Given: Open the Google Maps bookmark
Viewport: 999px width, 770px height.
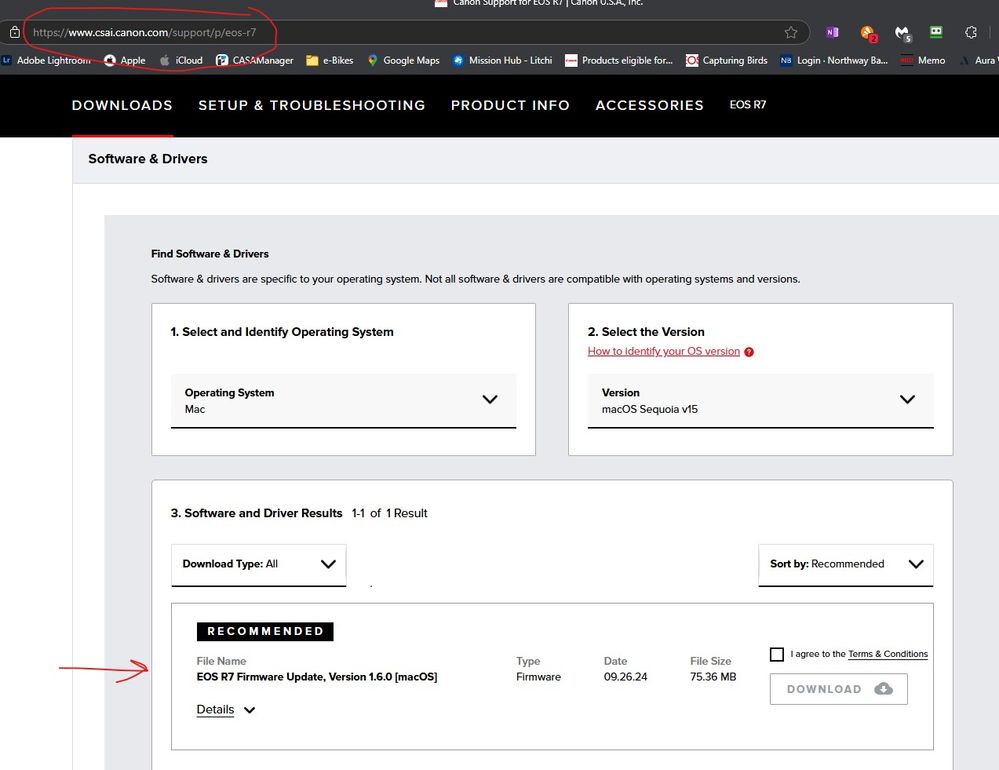Looking at the screenshot, I should (x=403, y=60).
